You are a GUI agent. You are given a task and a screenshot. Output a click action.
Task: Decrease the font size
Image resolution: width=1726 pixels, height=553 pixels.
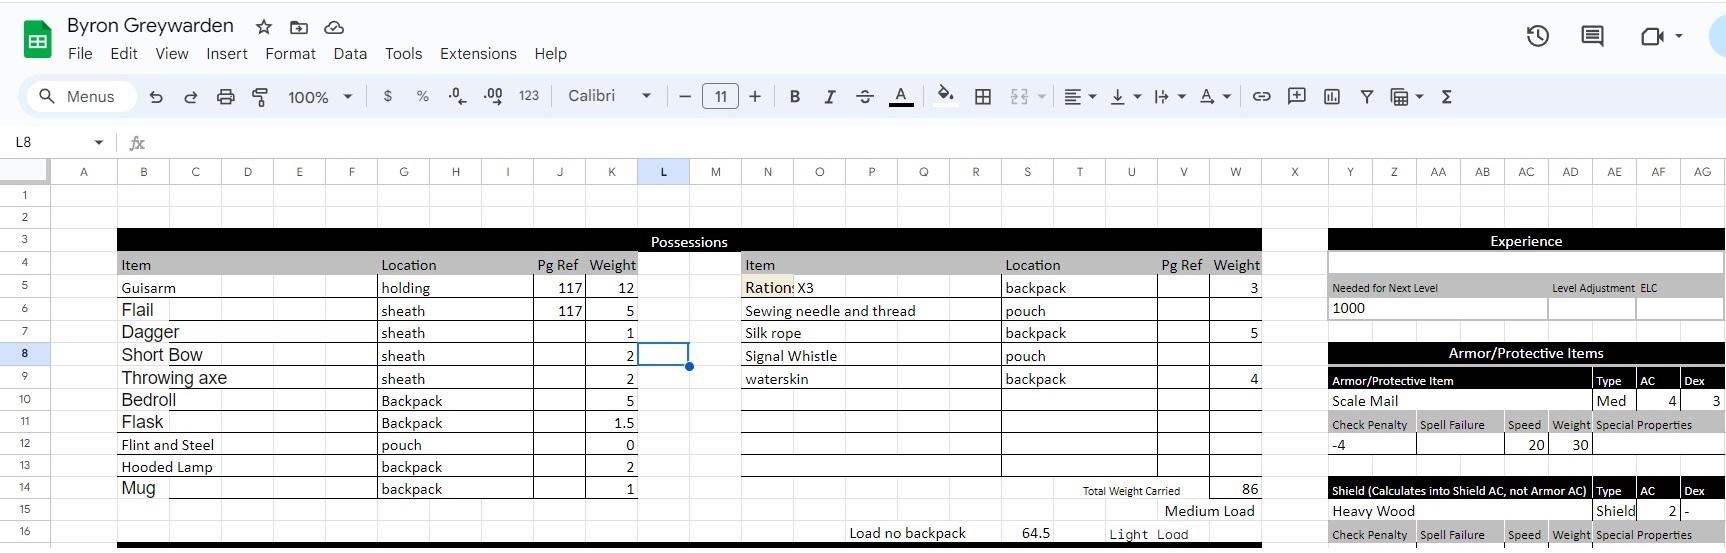tap(685, 96)
